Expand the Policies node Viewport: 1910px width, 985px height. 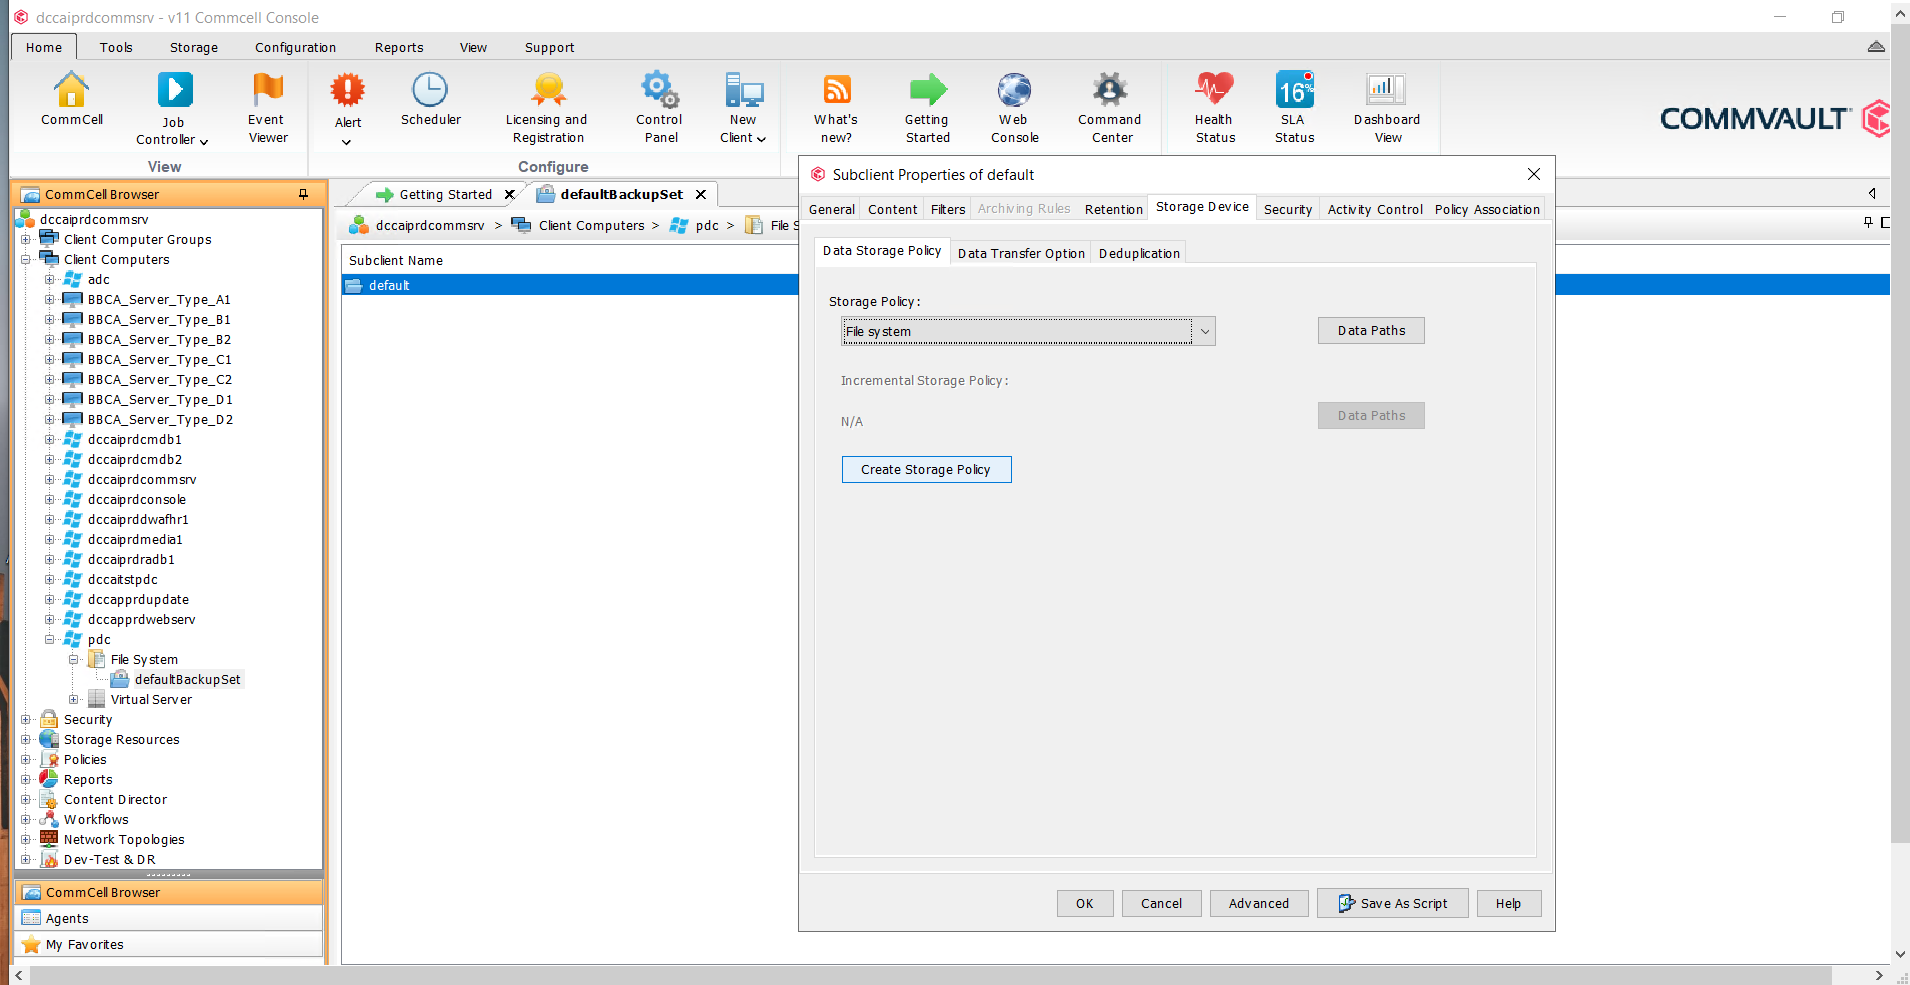click(26, 759)
